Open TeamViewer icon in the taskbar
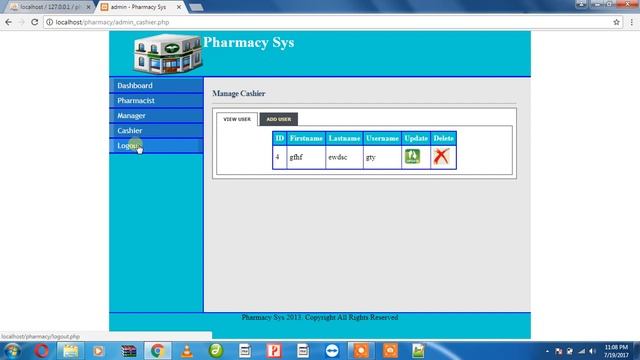Viewport: 640px width, 360px height. 332,351
